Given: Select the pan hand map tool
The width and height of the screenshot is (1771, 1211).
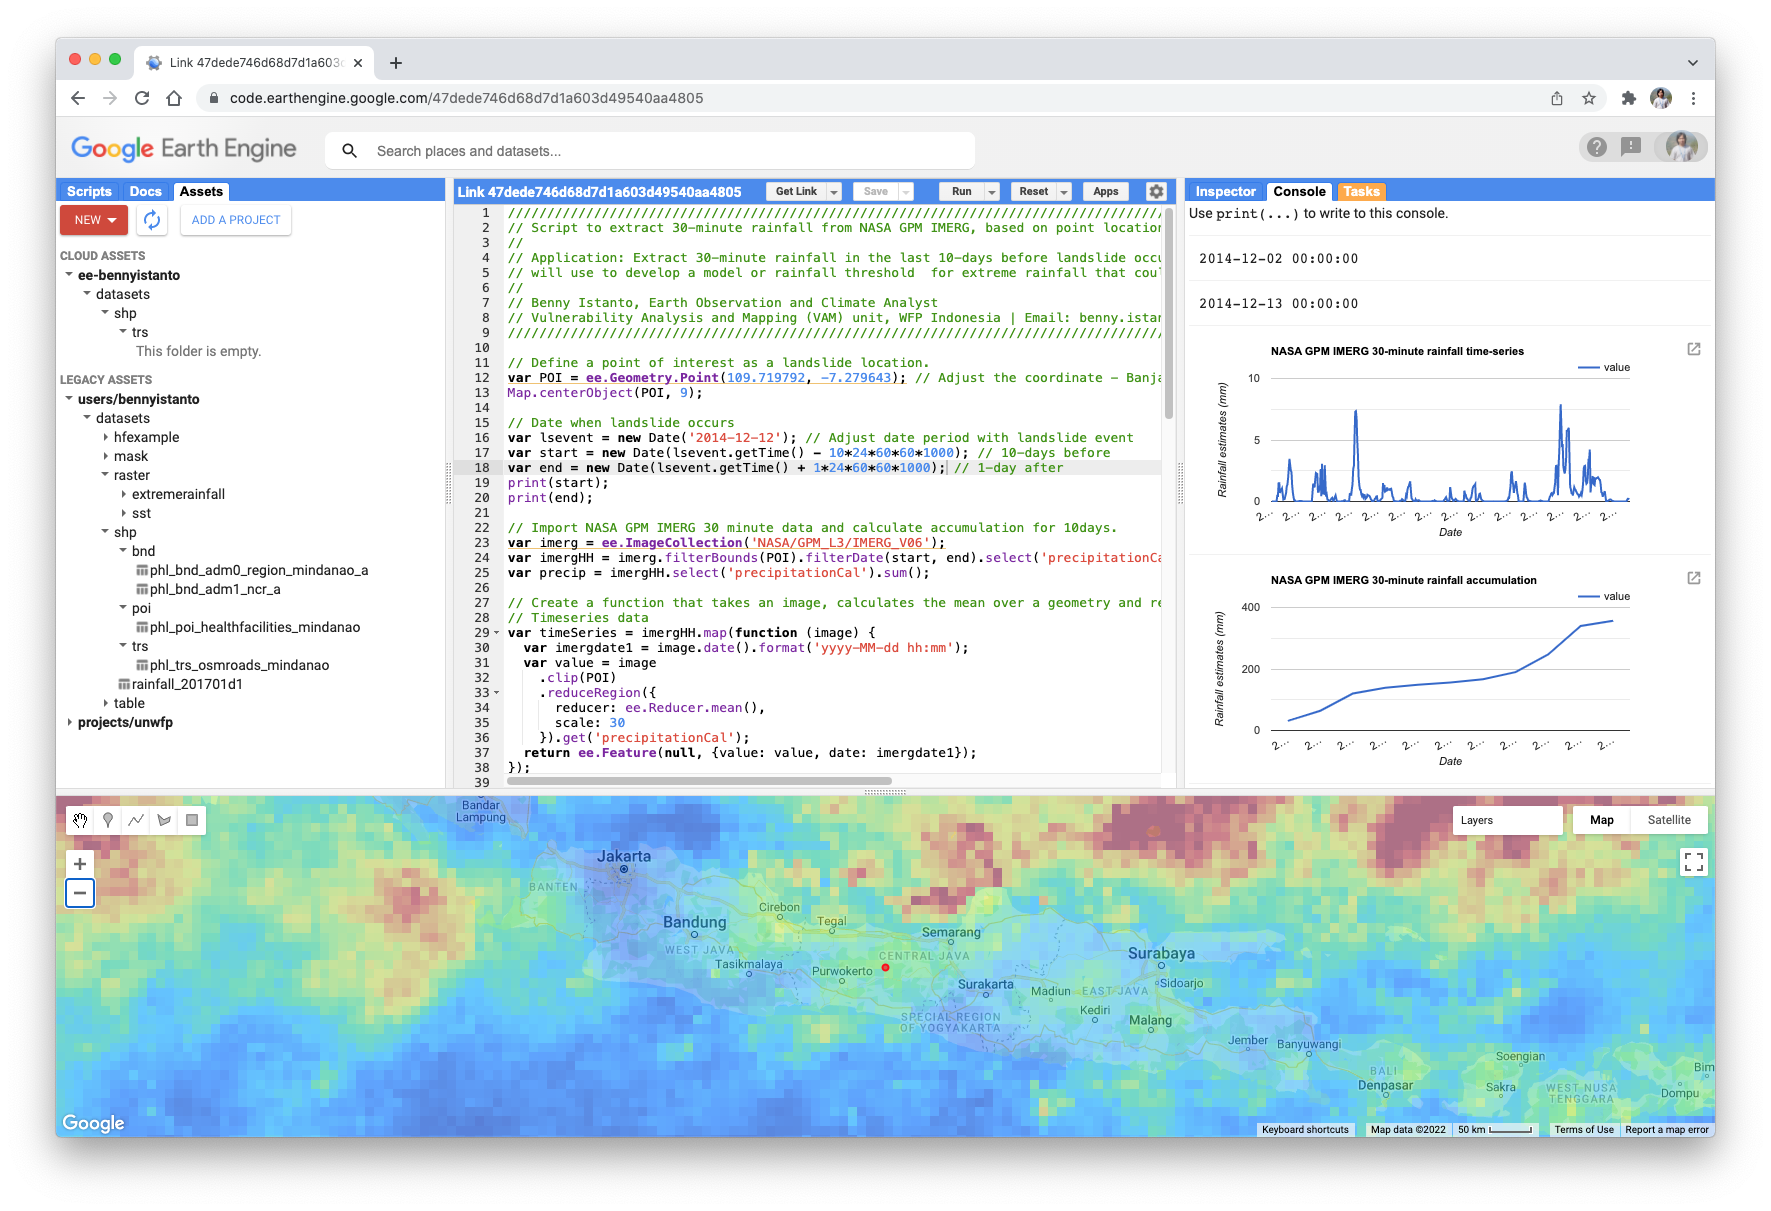Looking at the screenshot, I should (80, 820).
